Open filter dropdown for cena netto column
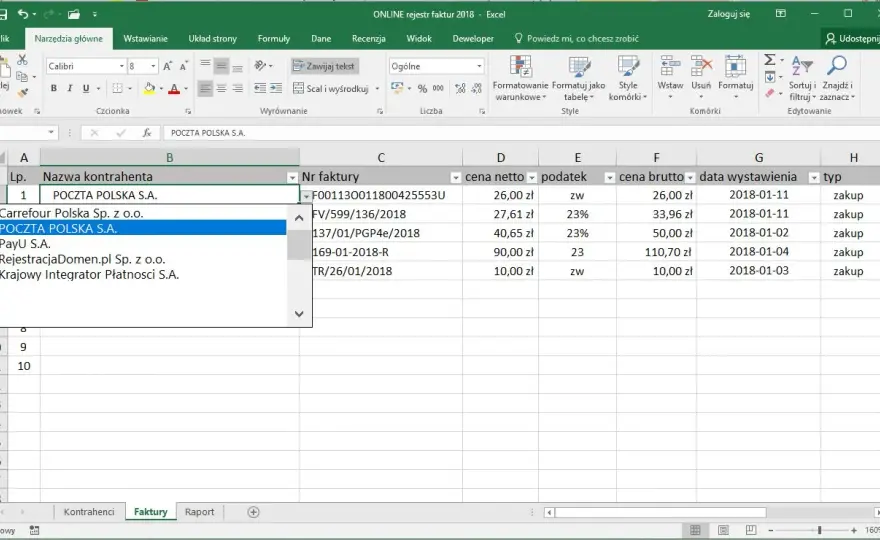This screenshot has height=540, width=880. pos(531,177)
